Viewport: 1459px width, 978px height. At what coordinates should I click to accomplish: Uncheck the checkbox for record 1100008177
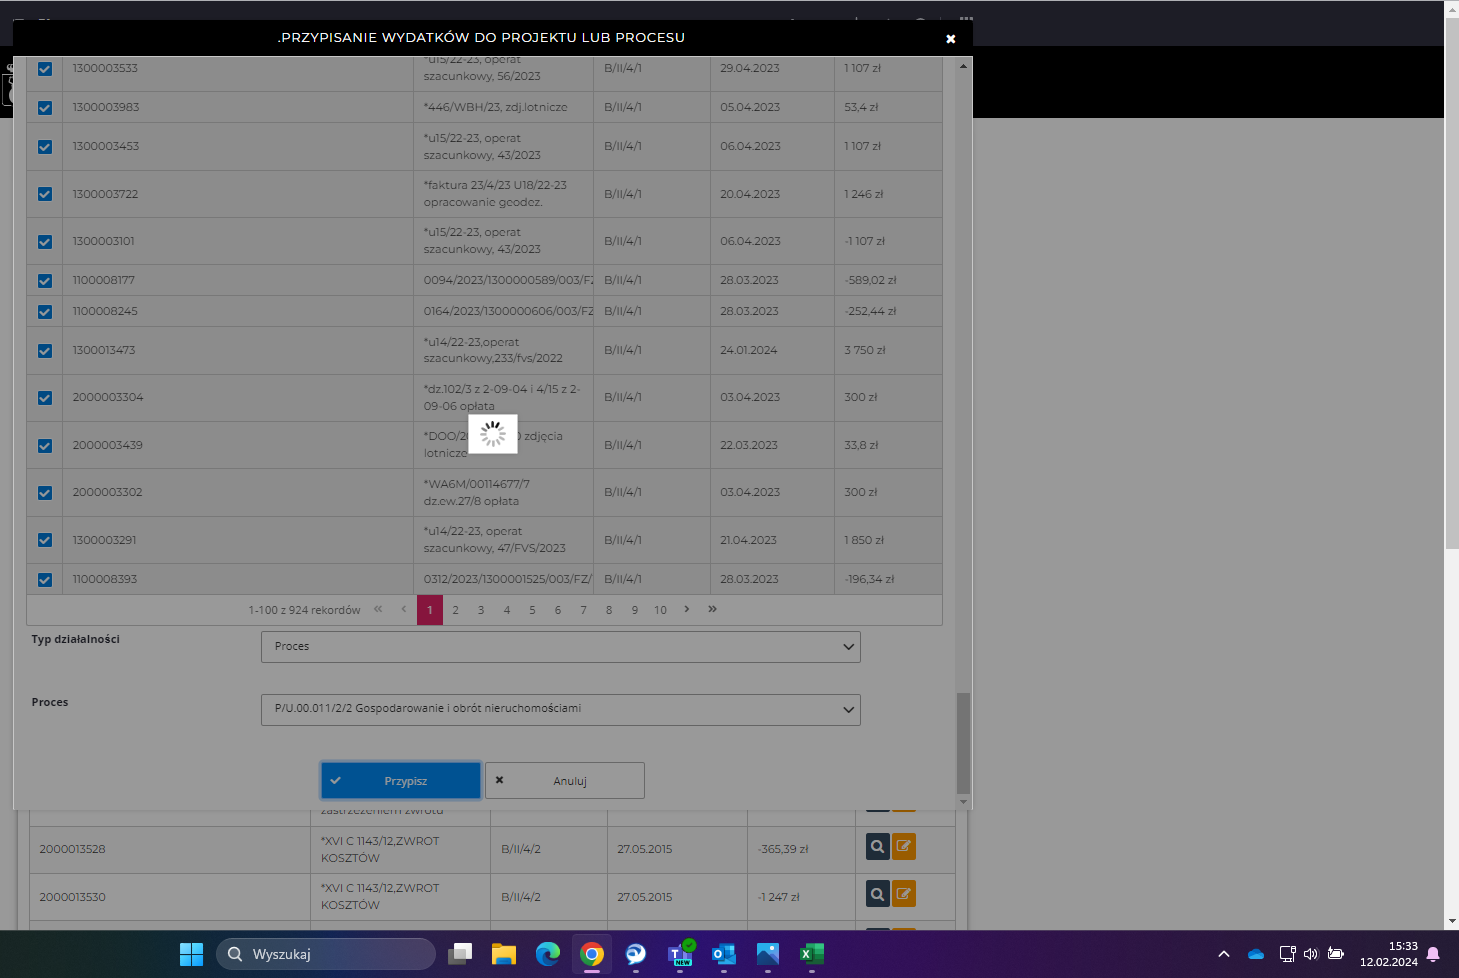pyautogui.click(x=45, y=281)
